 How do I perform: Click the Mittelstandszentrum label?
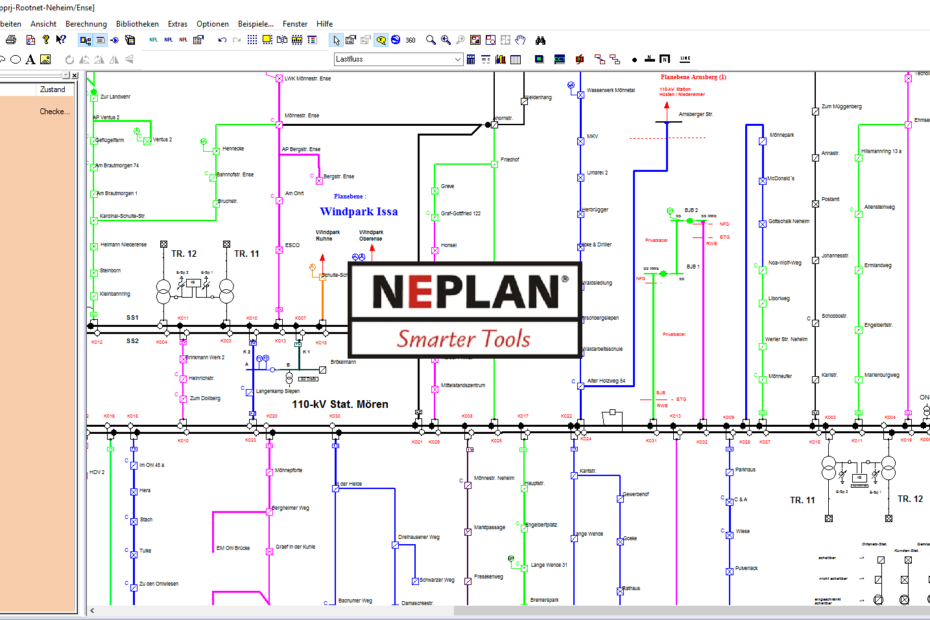(x=463, y=385)
